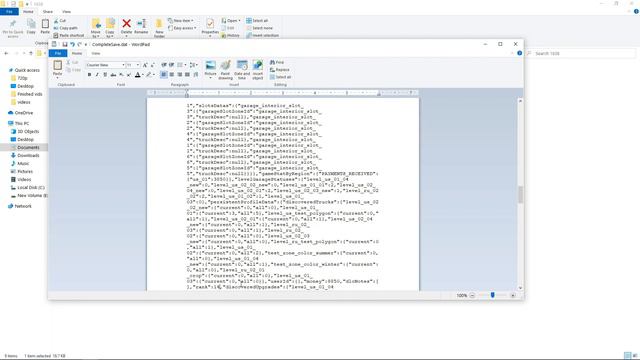Click Find in the WordPad Editing group
The image size is (640, 360).
tap(277, 62)
